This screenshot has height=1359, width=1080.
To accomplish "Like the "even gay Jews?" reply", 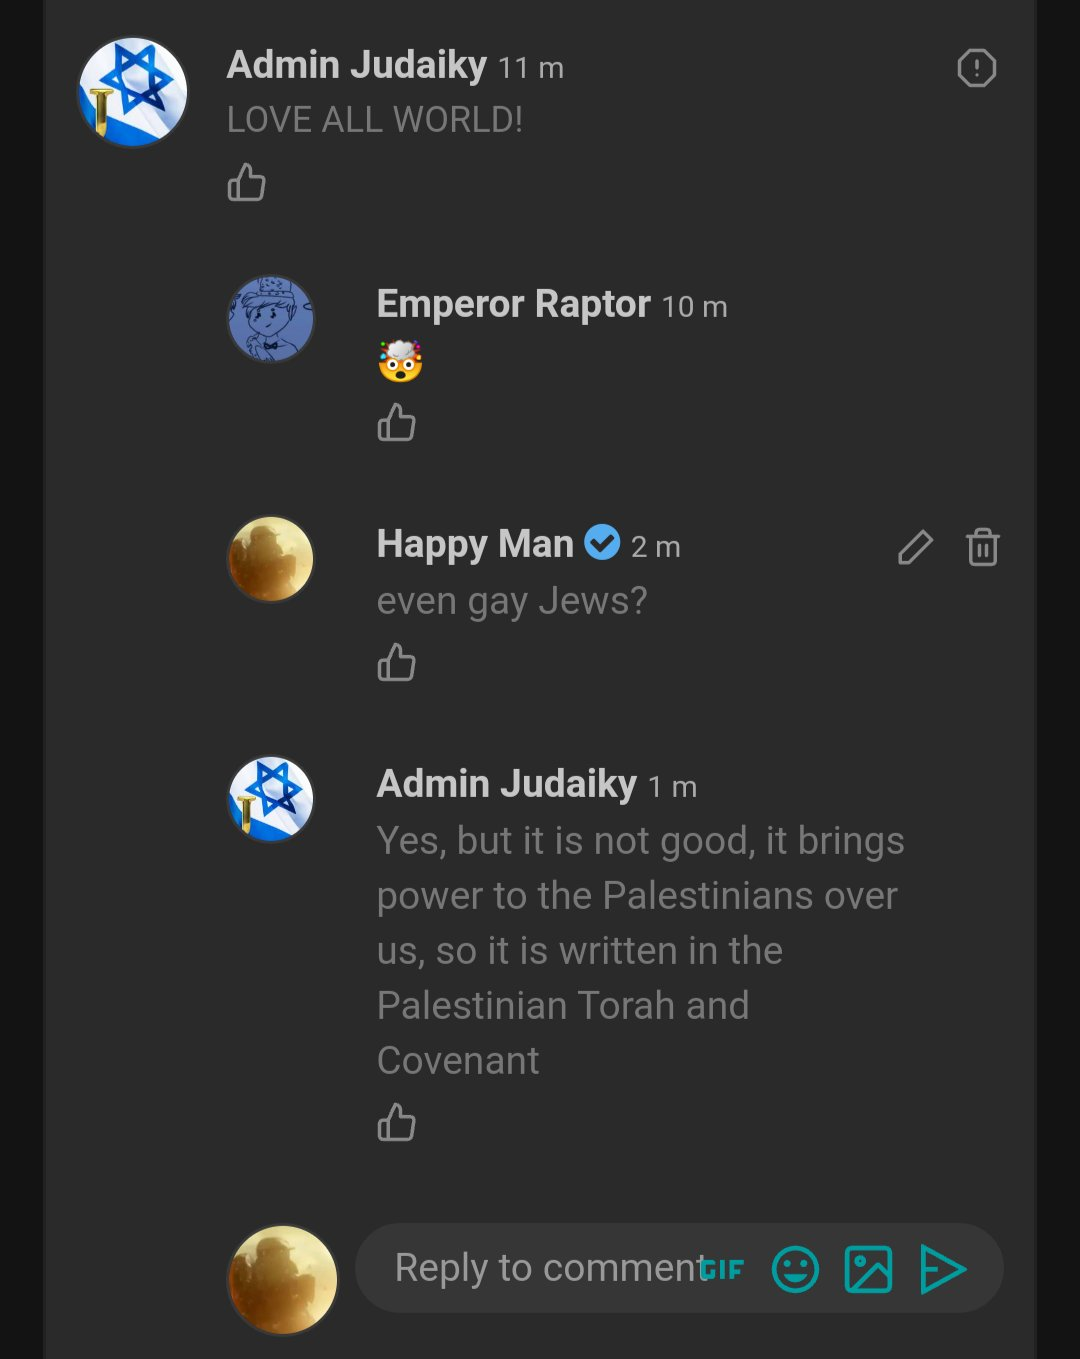I will pyautogui.click(x=396, y=663).
